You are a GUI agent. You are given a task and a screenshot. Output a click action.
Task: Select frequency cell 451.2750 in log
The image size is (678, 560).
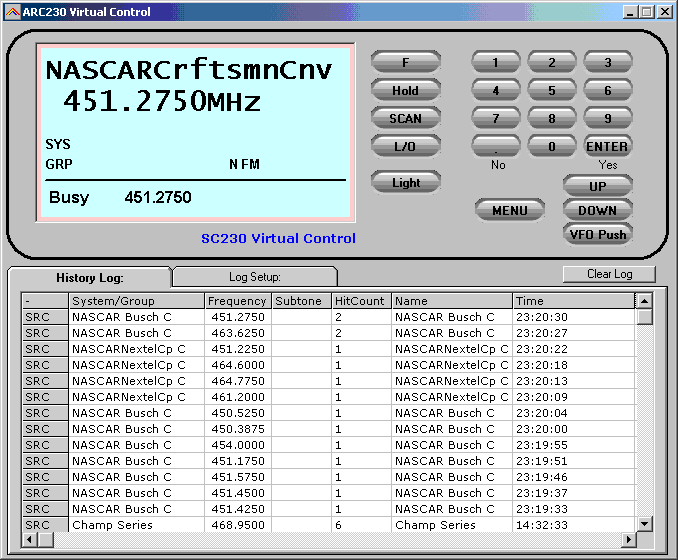[238, 317]
